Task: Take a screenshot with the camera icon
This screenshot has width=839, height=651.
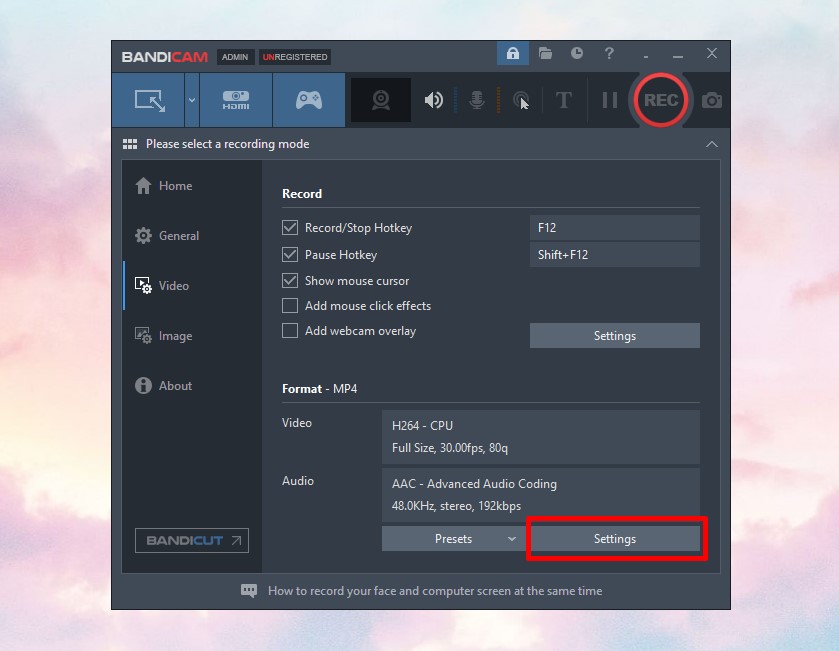Action: [x=712, y=100]
